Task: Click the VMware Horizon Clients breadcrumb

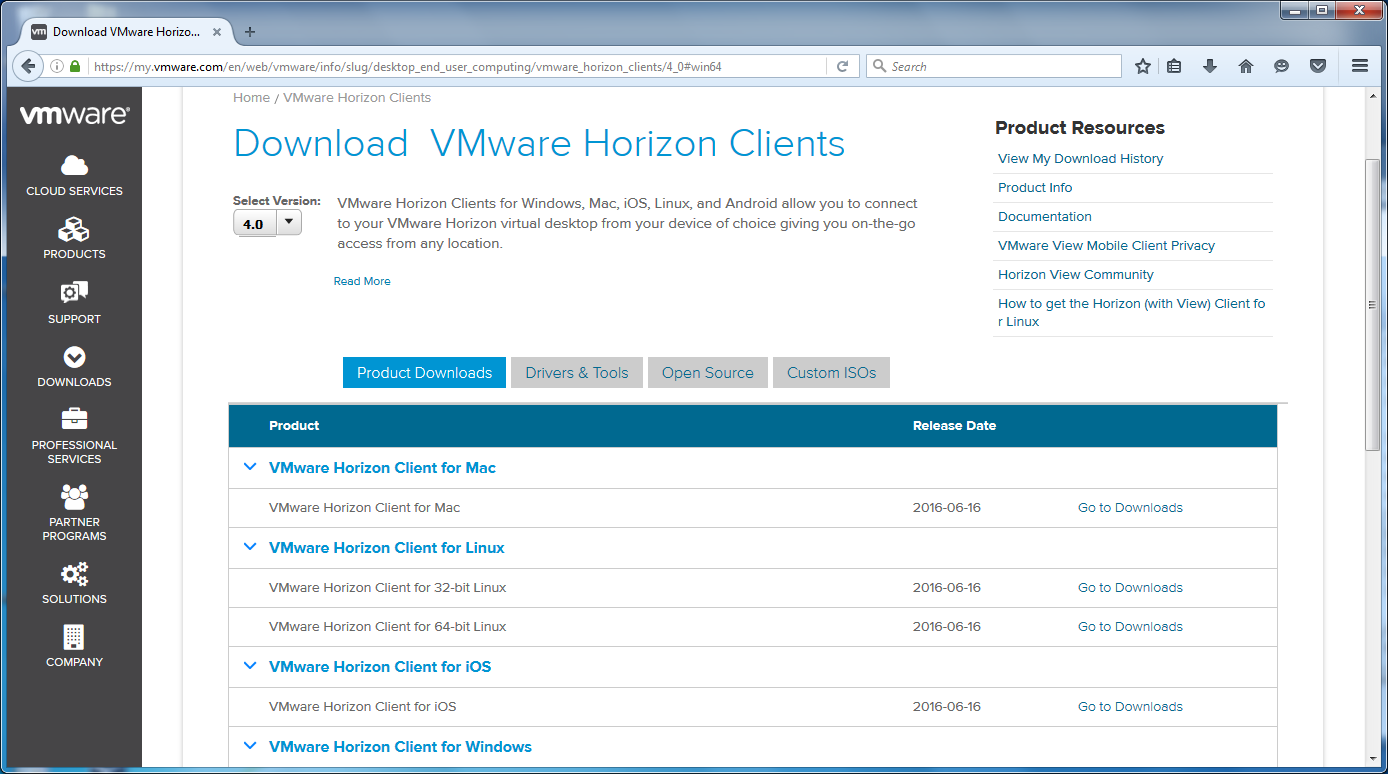Action: pos(357,97)
